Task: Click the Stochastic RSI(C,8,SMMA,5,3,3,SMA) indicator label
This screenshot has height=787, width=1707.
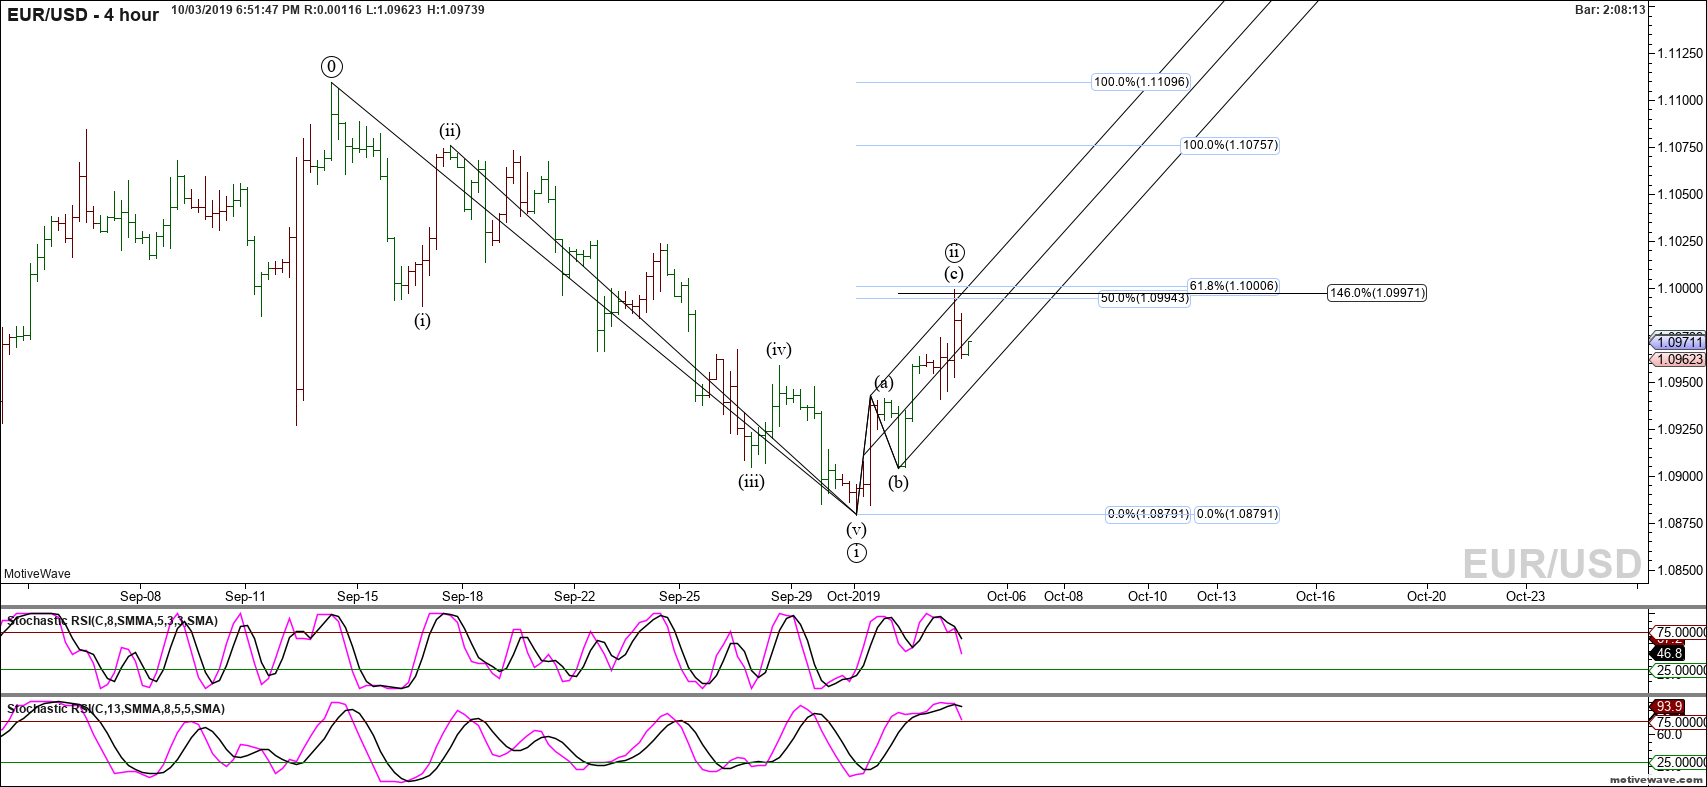Action: click(112, 621)
